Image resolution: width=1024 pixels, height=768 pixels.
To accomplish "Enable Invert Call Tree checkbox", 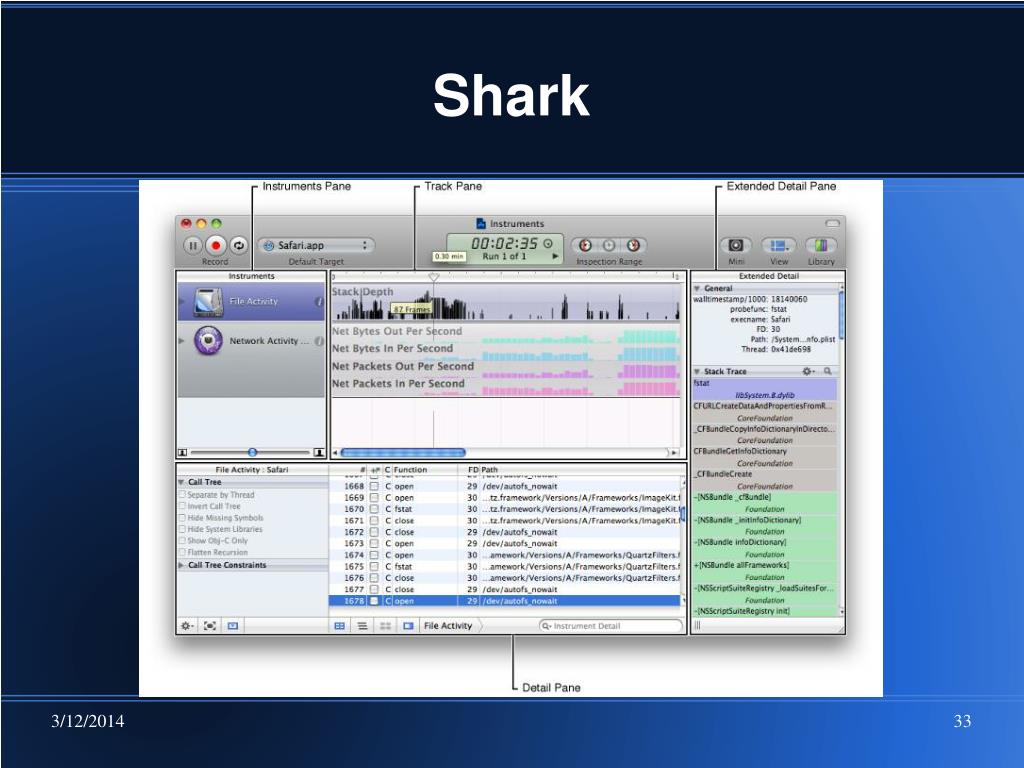I will [182, 506].
